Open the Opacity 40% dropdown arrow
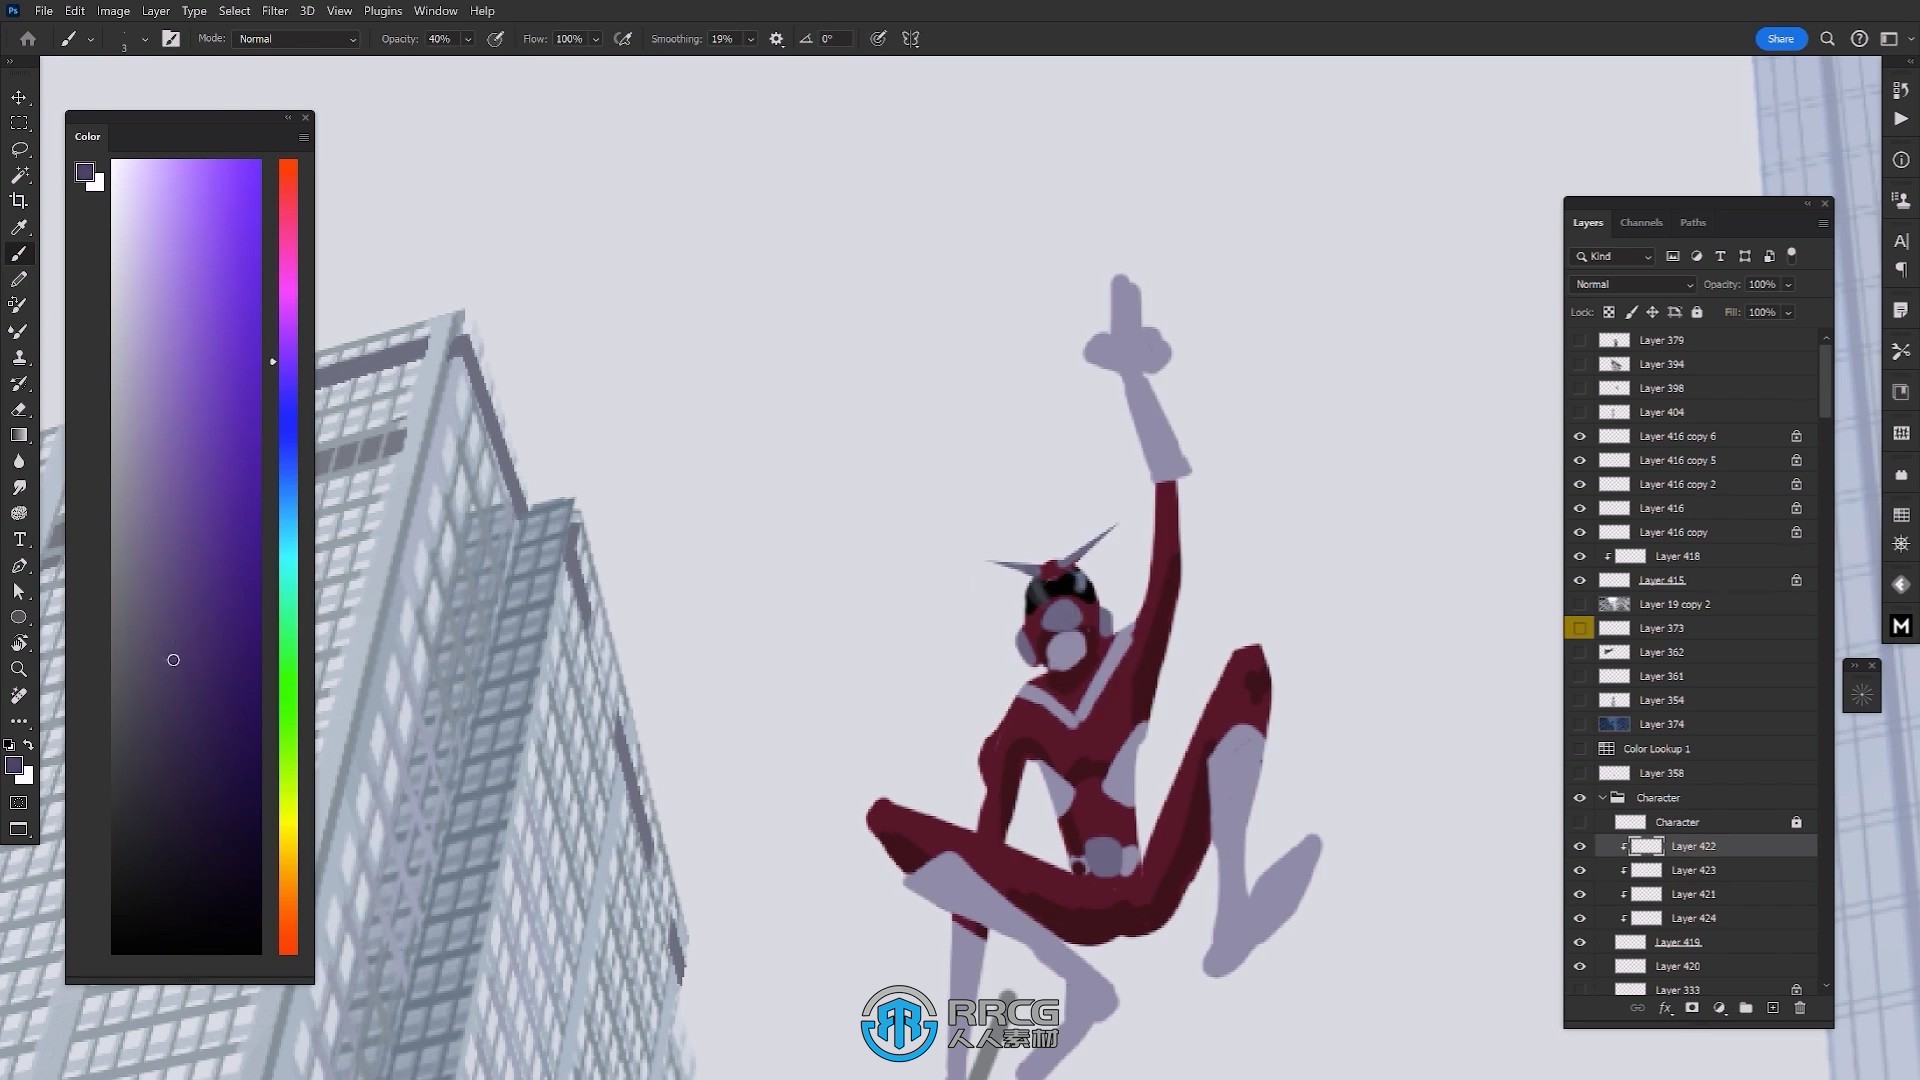 click(467, 39)
